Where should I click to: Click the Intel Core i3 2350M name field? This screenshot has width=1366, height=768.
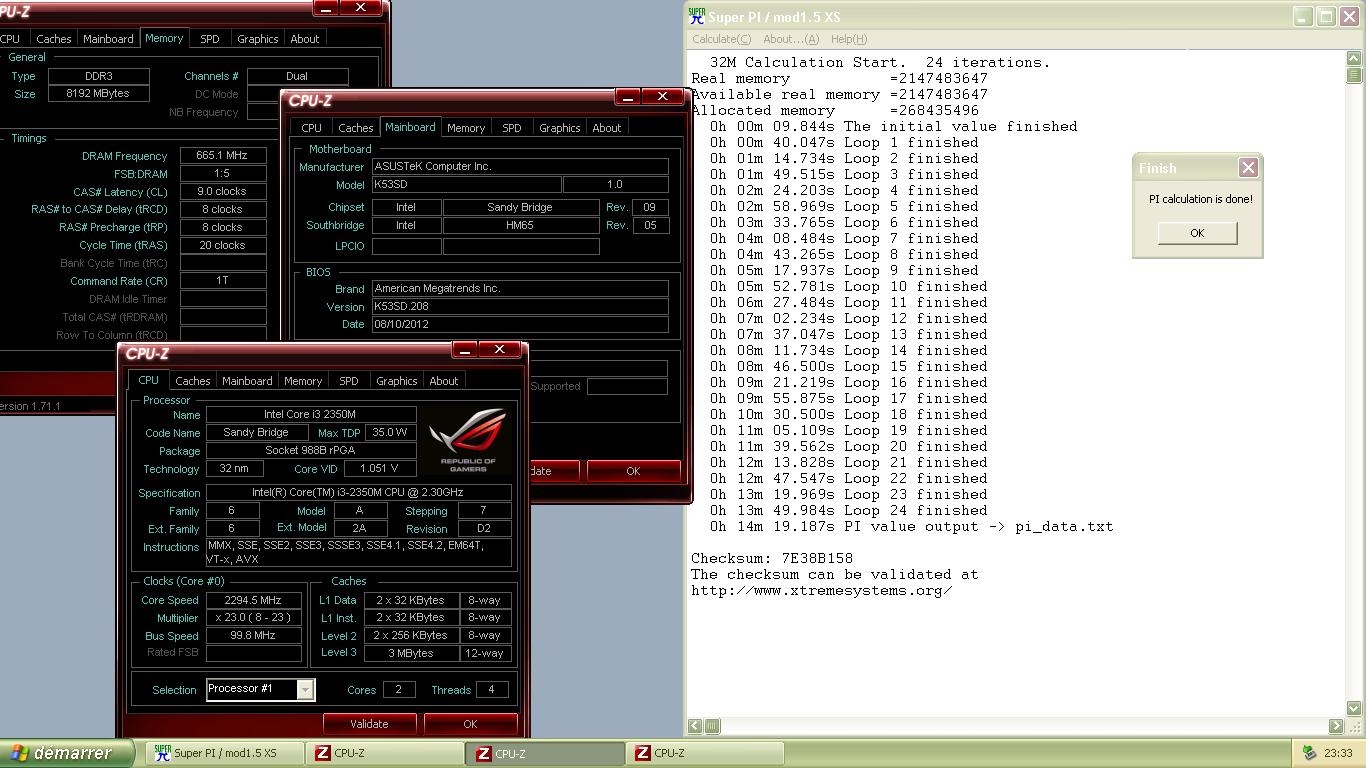[311, 414]
